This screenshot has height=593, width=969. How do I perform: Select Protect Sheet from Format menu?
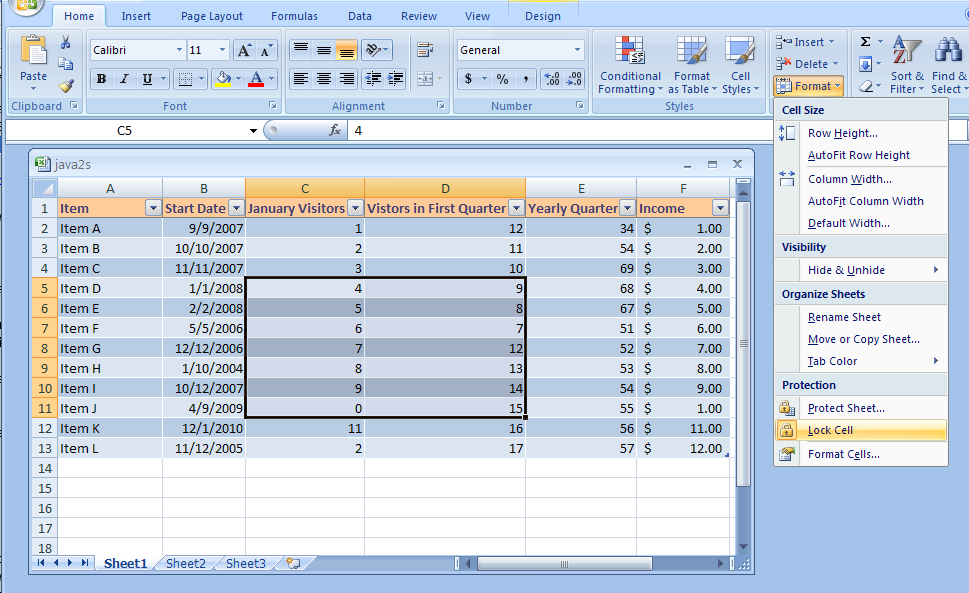coord(846,408)
